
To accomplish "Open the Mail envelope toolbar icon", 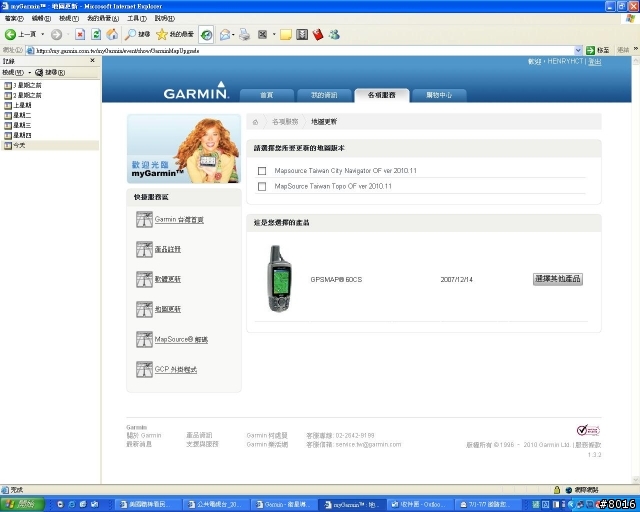I will [224, 35].
